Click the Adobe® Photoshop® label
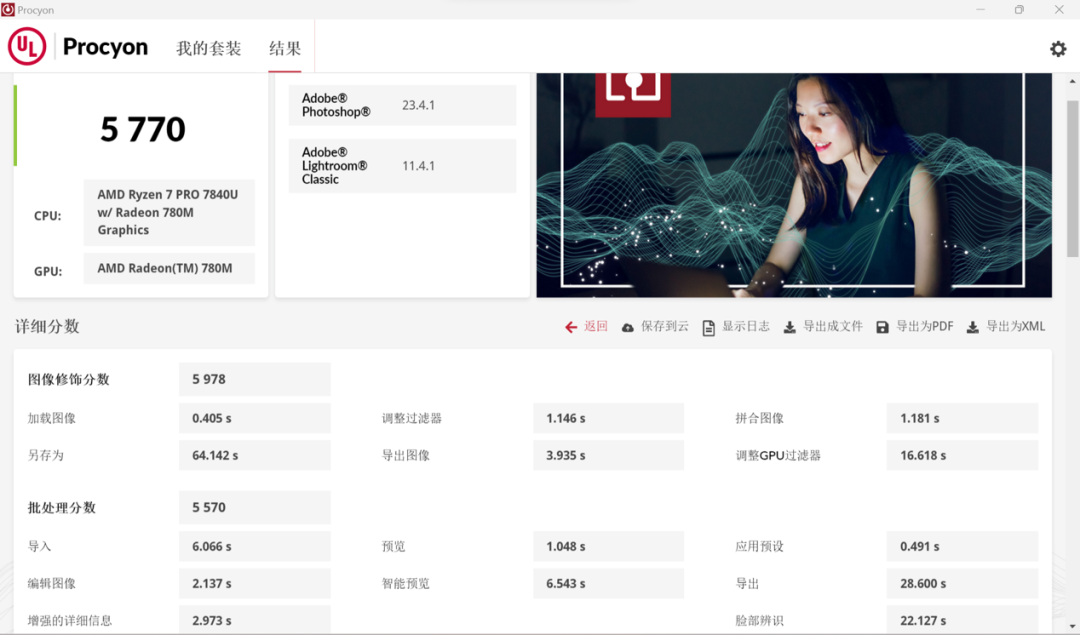Screen dimensions: 1080x635 pos(336,105)
